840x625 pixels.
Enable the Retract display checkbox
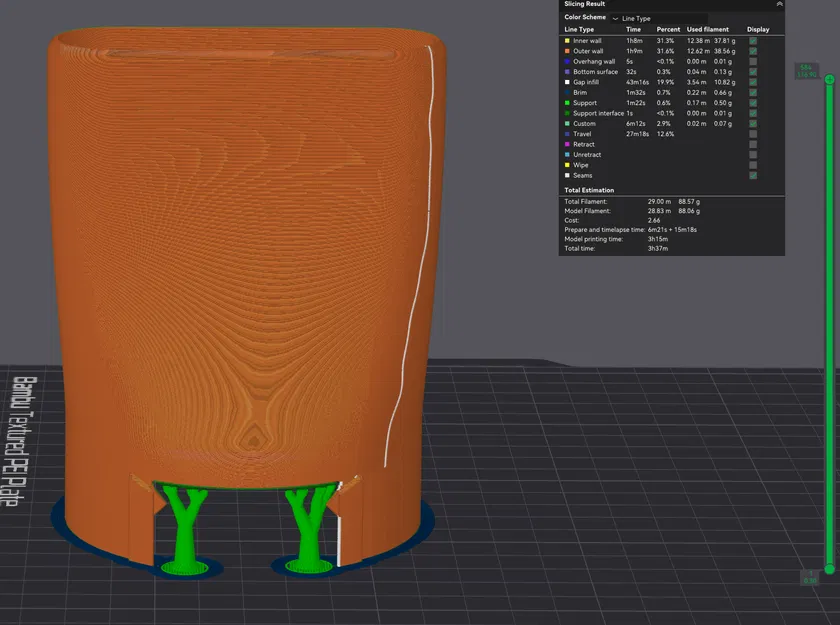[753, 144]
